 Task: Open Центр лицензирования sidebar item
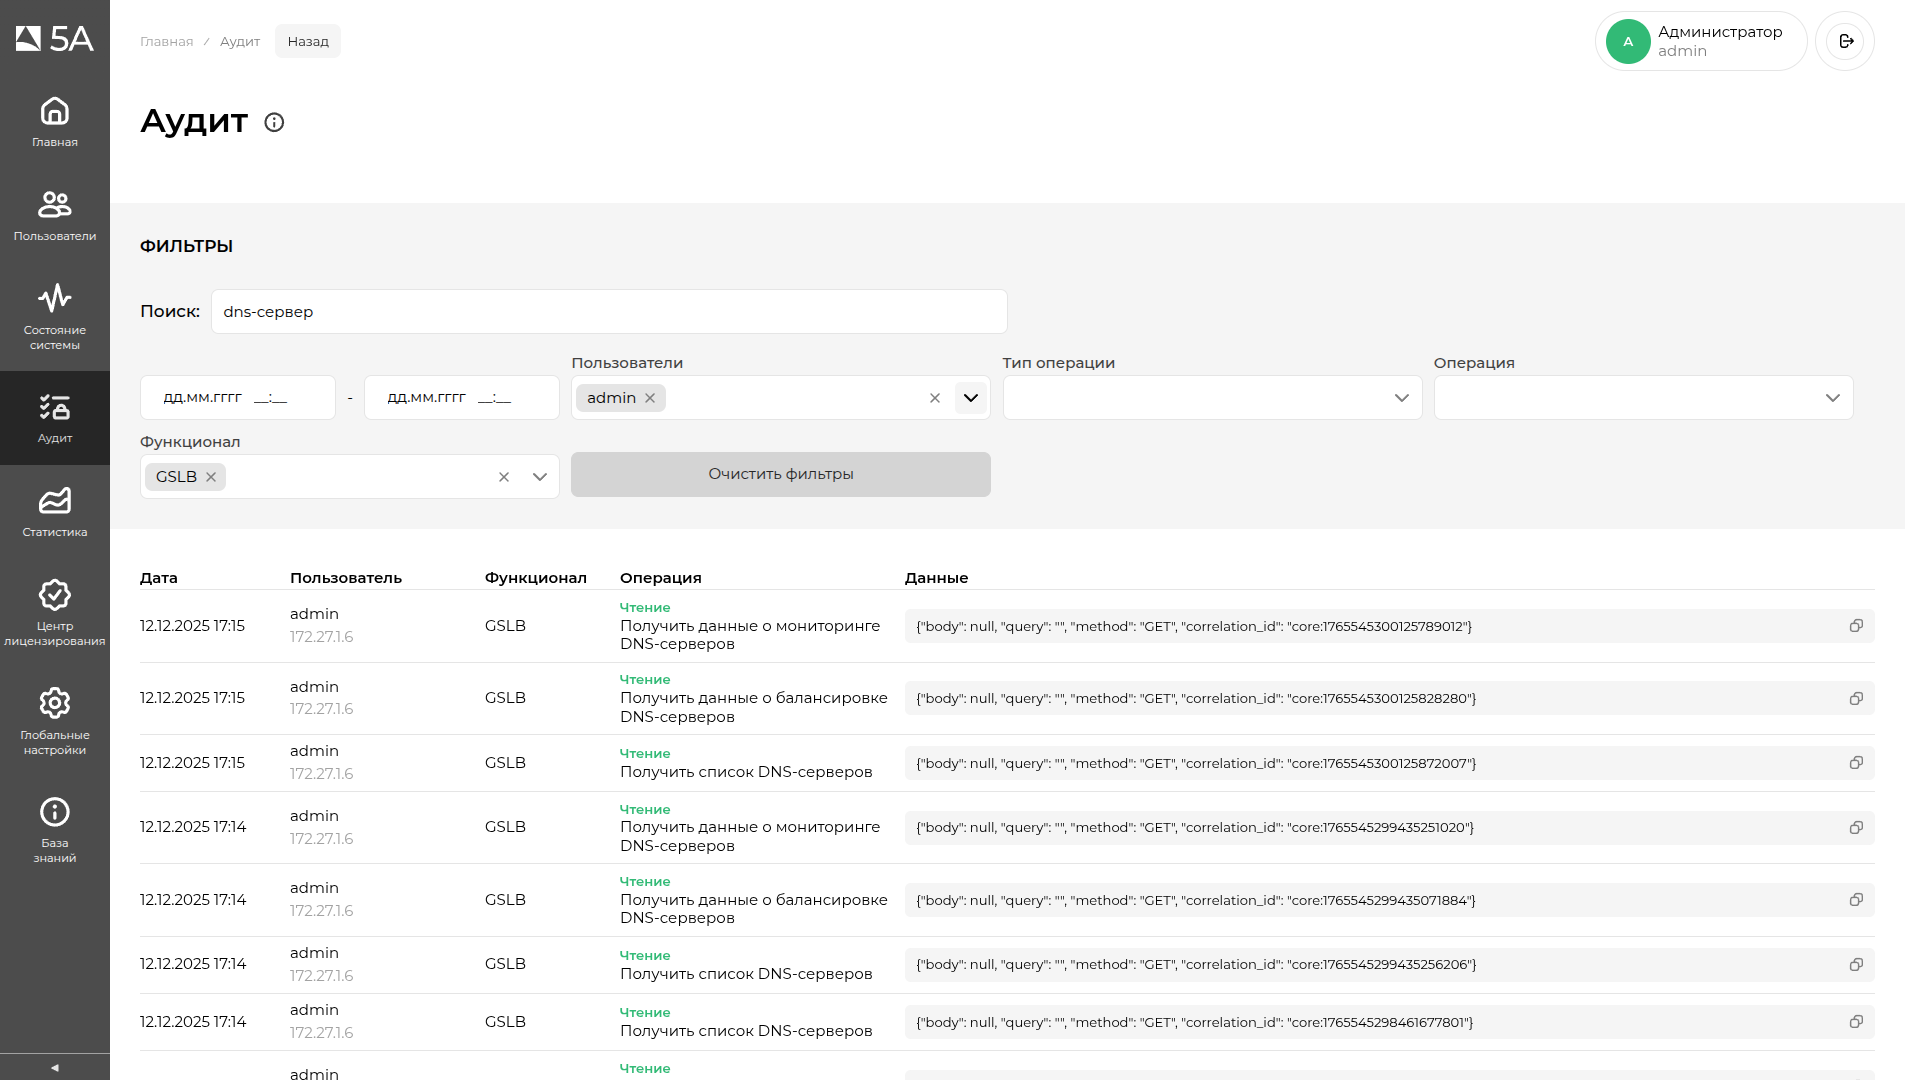[x=54, y=612]
